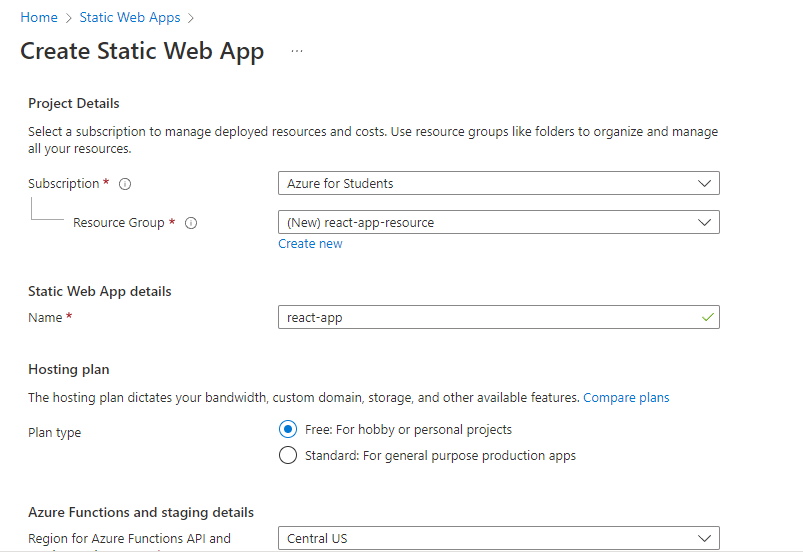Click chevron after Home in breadcrumb

pyautogui.click(x=69, y=18)
